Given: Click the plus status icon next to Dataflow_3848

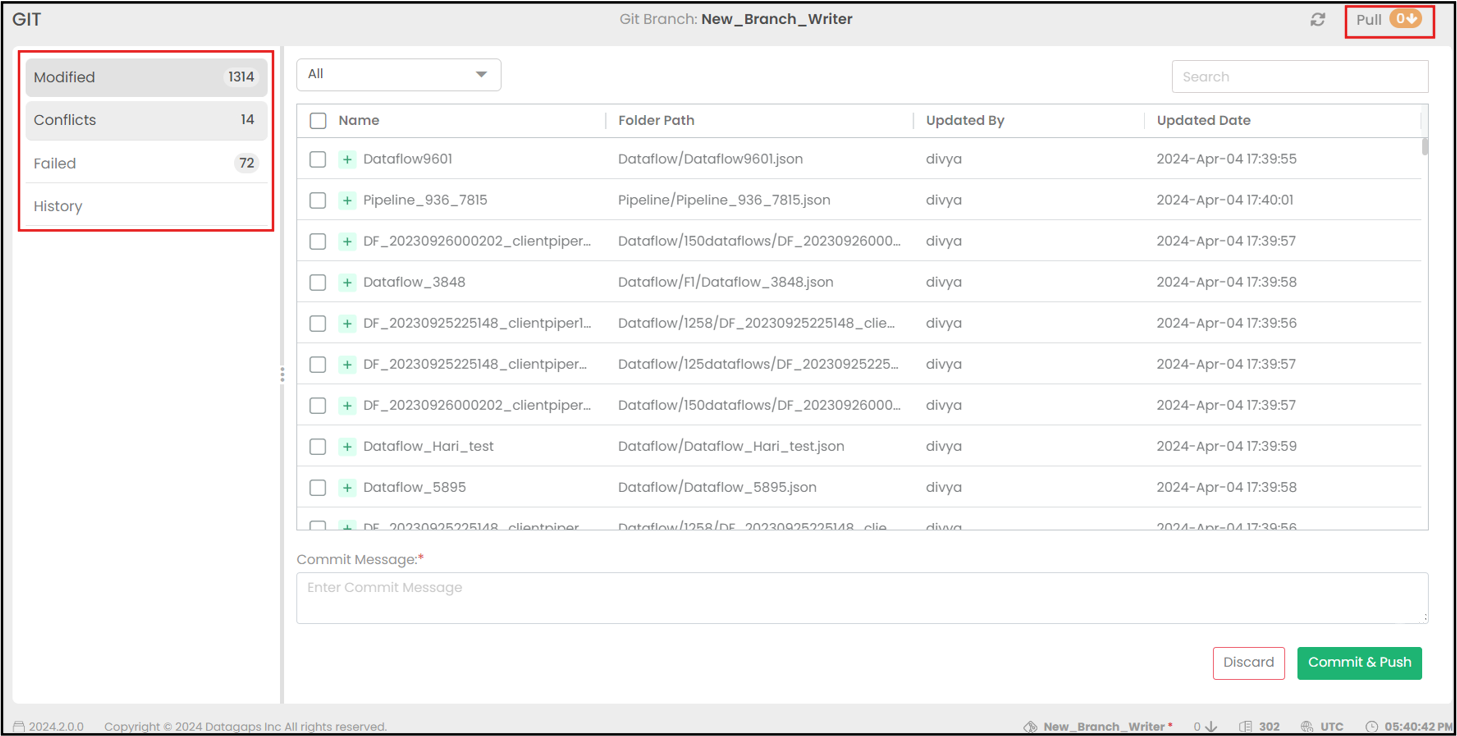Looking at the screenshot, I should [347, 282].
